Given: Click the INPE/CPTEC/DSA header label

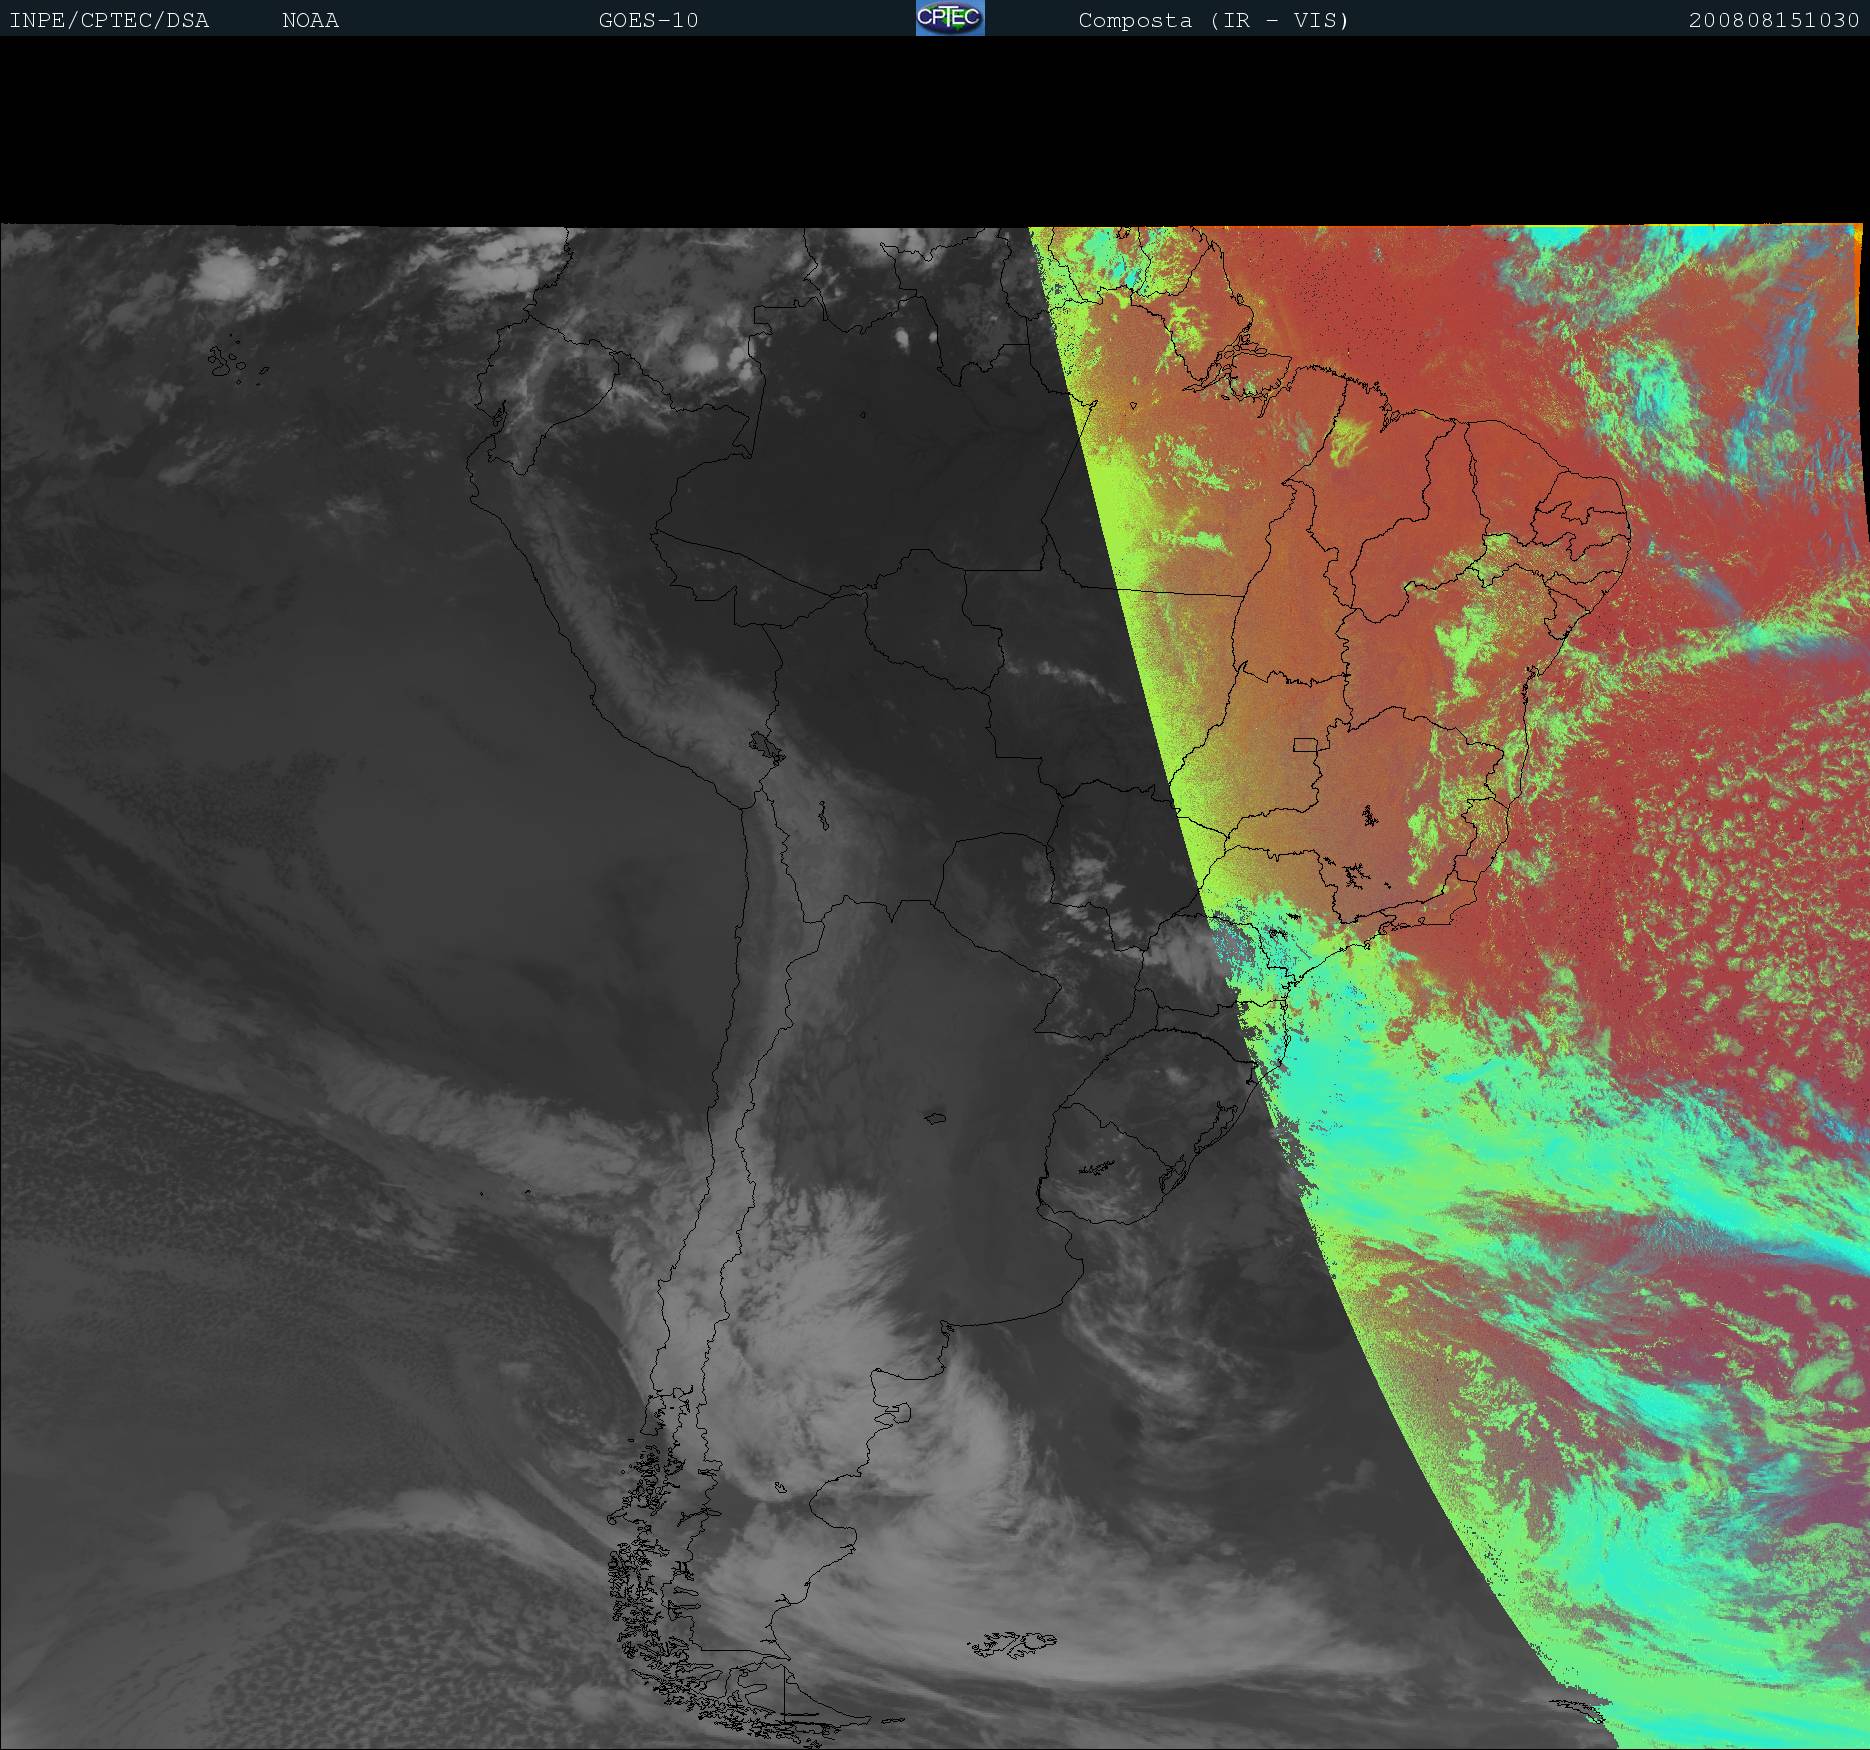Looking at the screenshot, I should pos(109,21).
